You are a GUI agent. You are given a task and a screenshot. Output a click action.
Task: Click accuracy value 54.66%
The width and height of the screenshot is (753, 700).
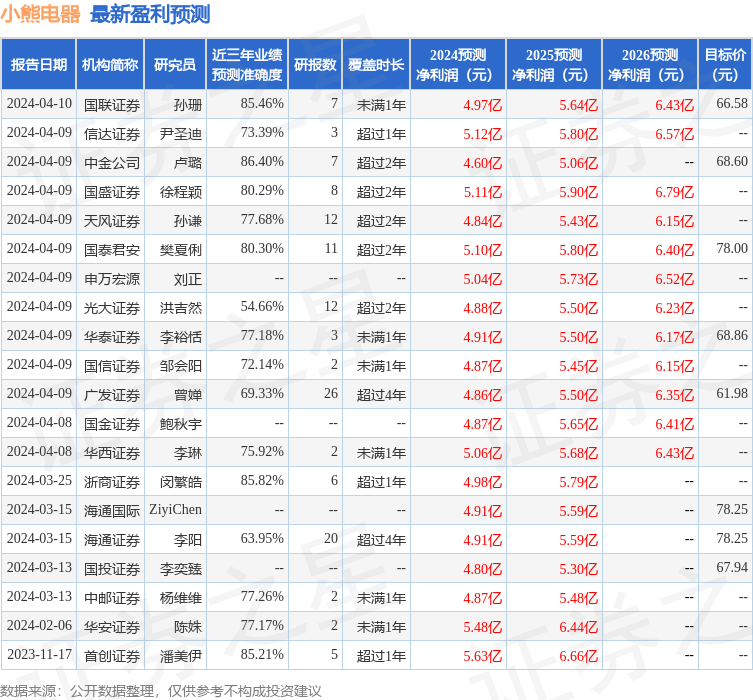pos(262,306)
